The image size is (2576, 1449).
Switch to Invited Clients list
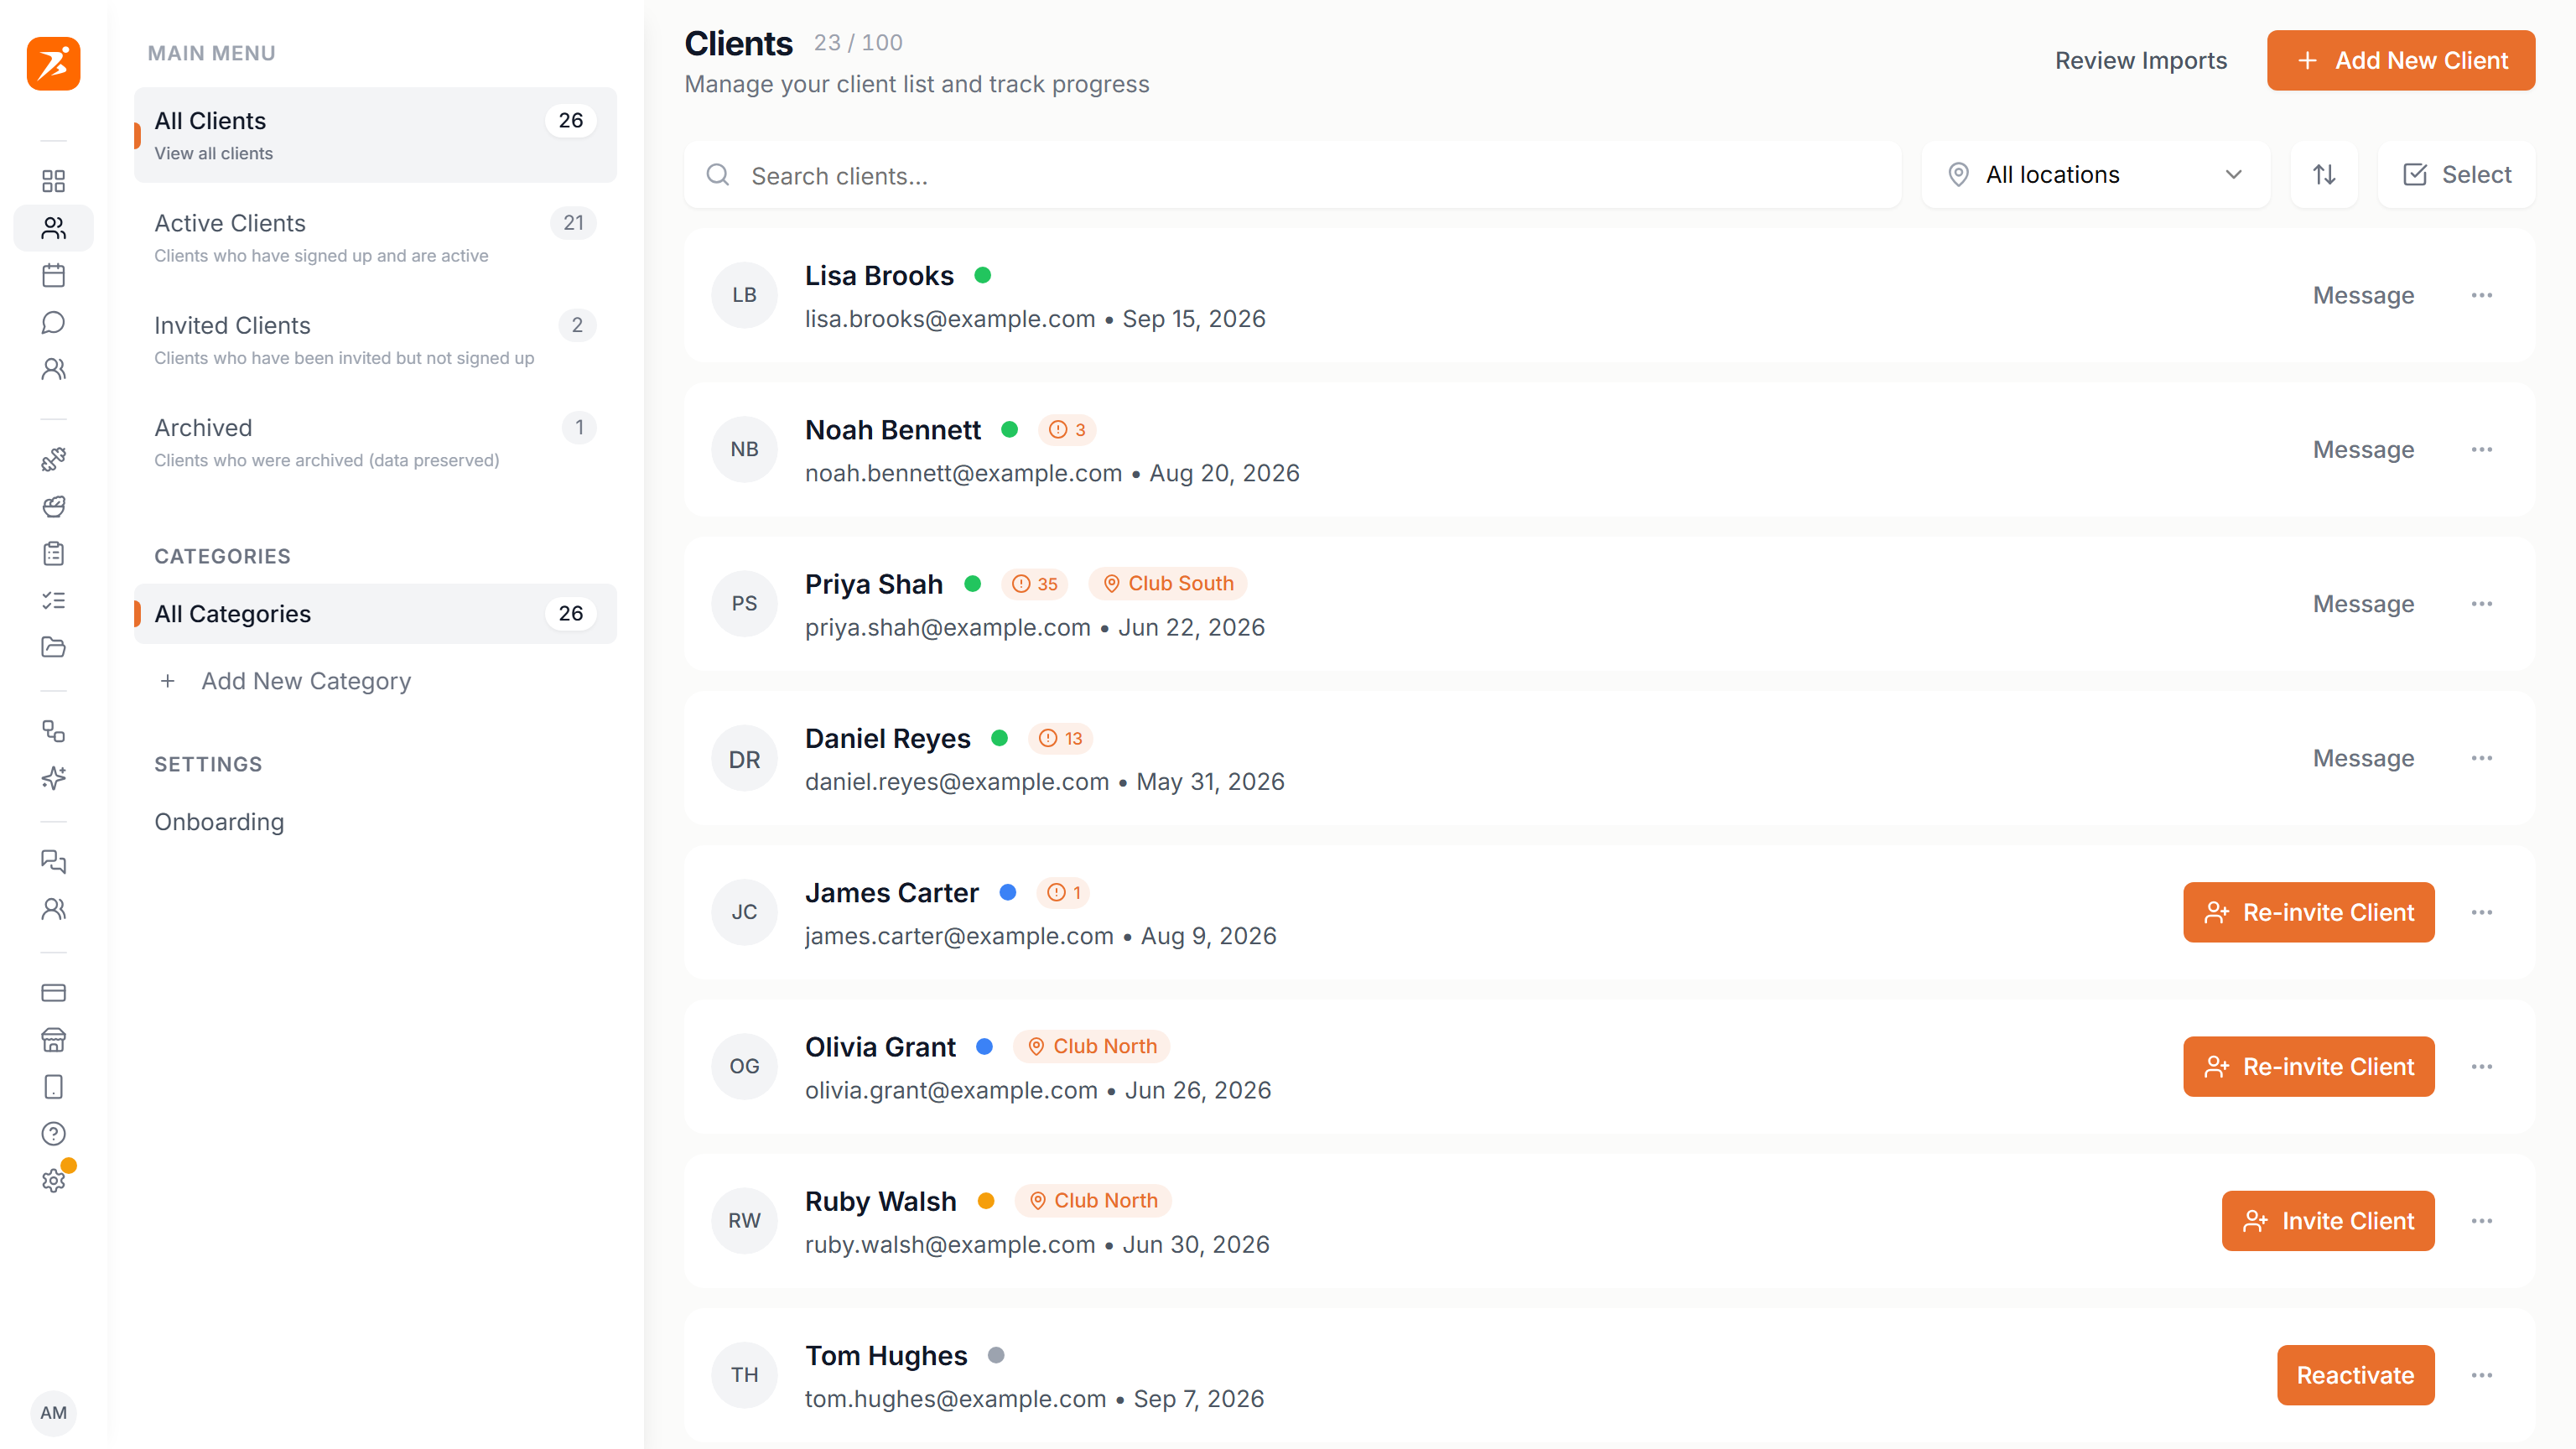[375, 340]
